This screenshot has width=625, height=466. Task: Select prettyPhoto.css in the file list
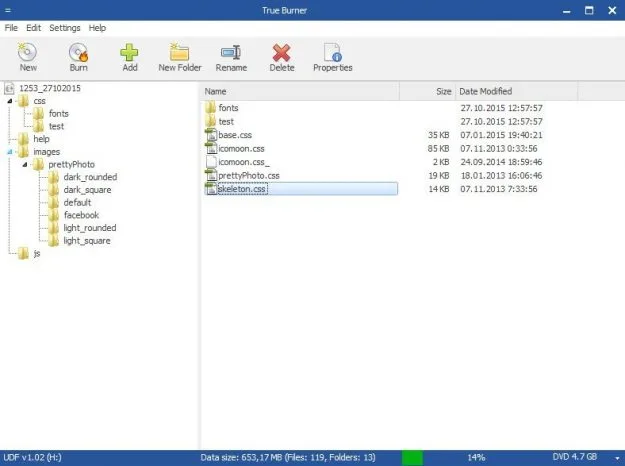(249, 176)
